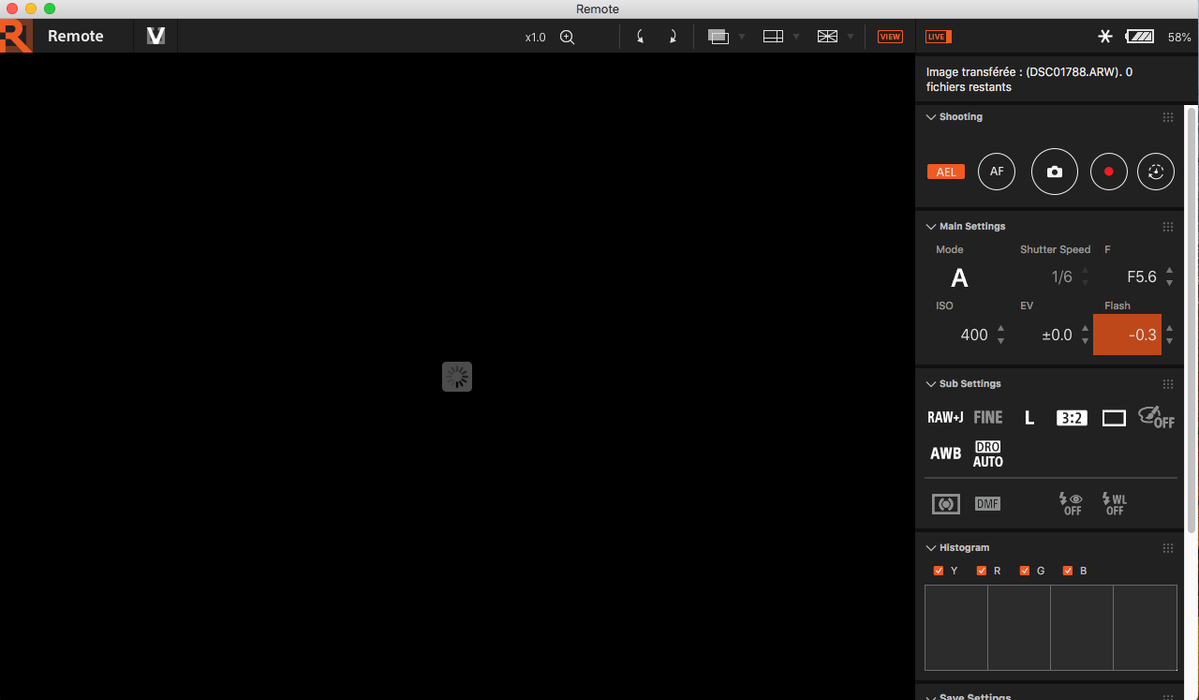Click the zoom magnifier icon
1199x700 pixels.
(567, 37)
